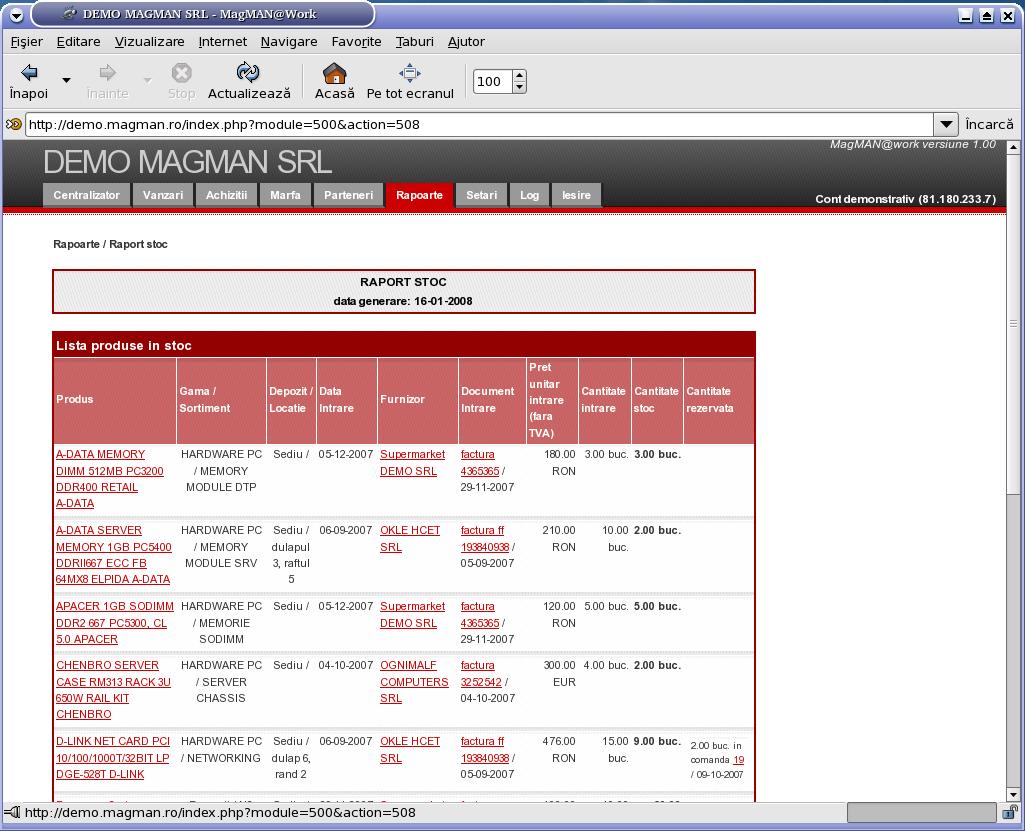Screen dimensions: 1025x831
Task: Open the Navigare menu
Action: coord(289,42)
